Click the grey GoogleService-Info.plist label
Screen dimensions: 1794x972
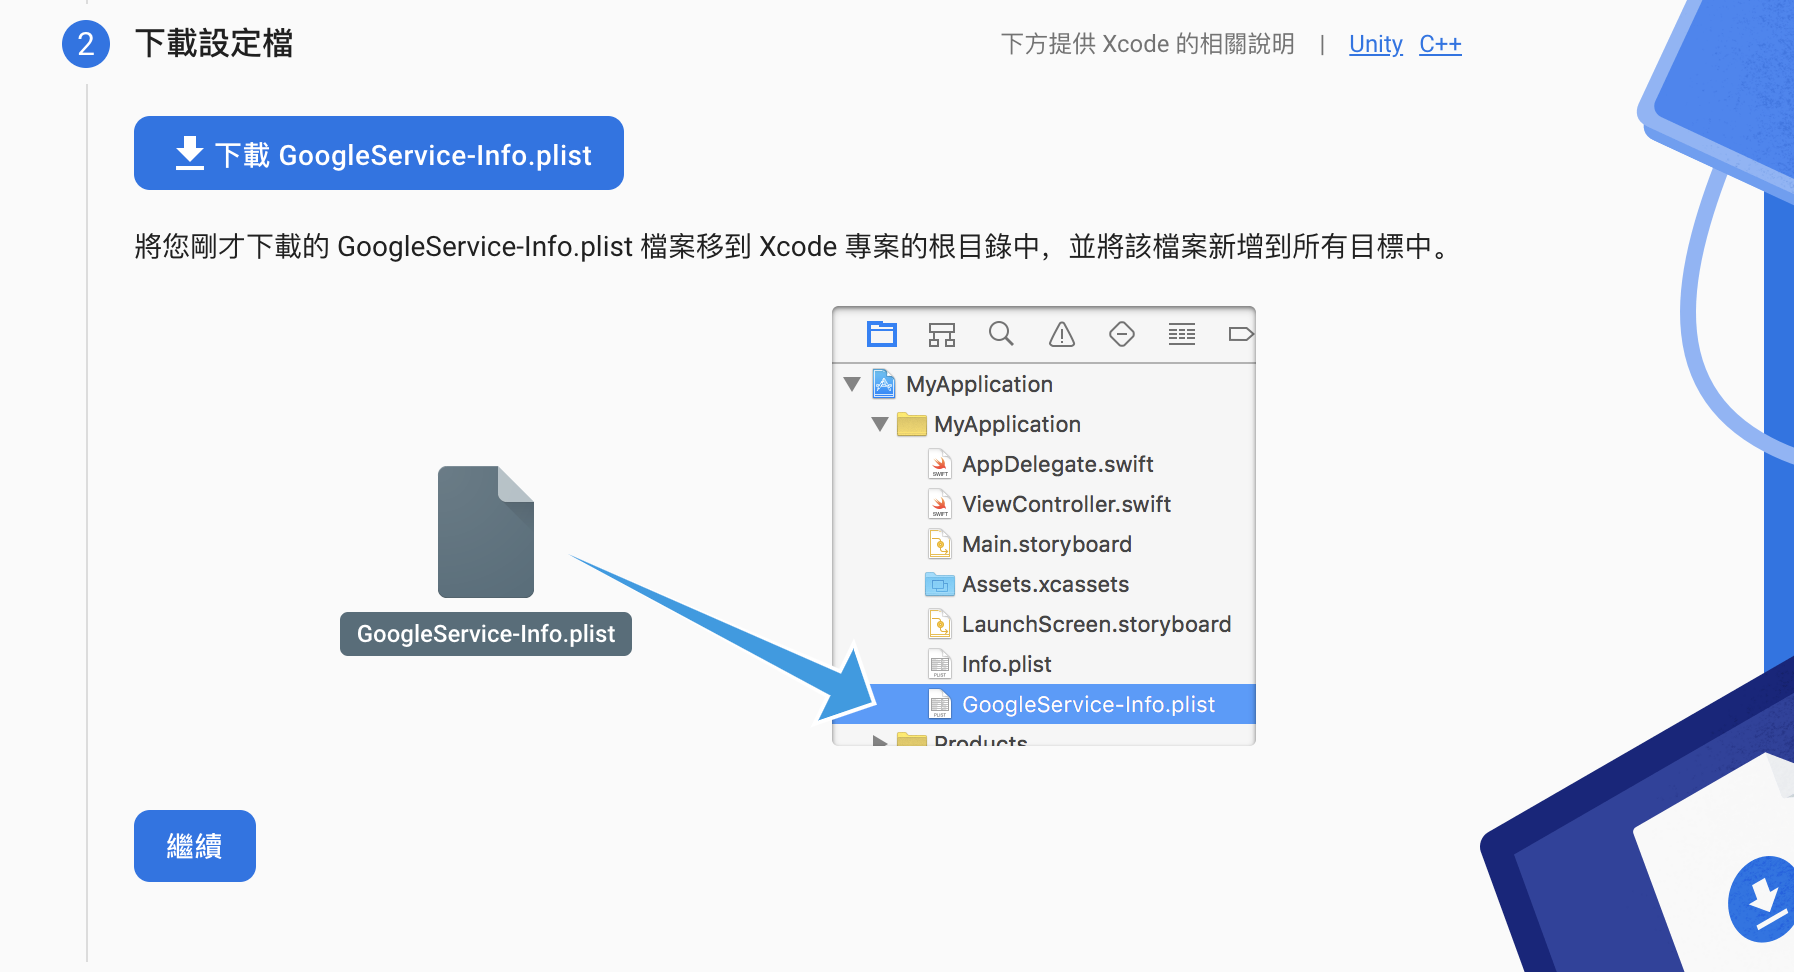pos(486,634)
